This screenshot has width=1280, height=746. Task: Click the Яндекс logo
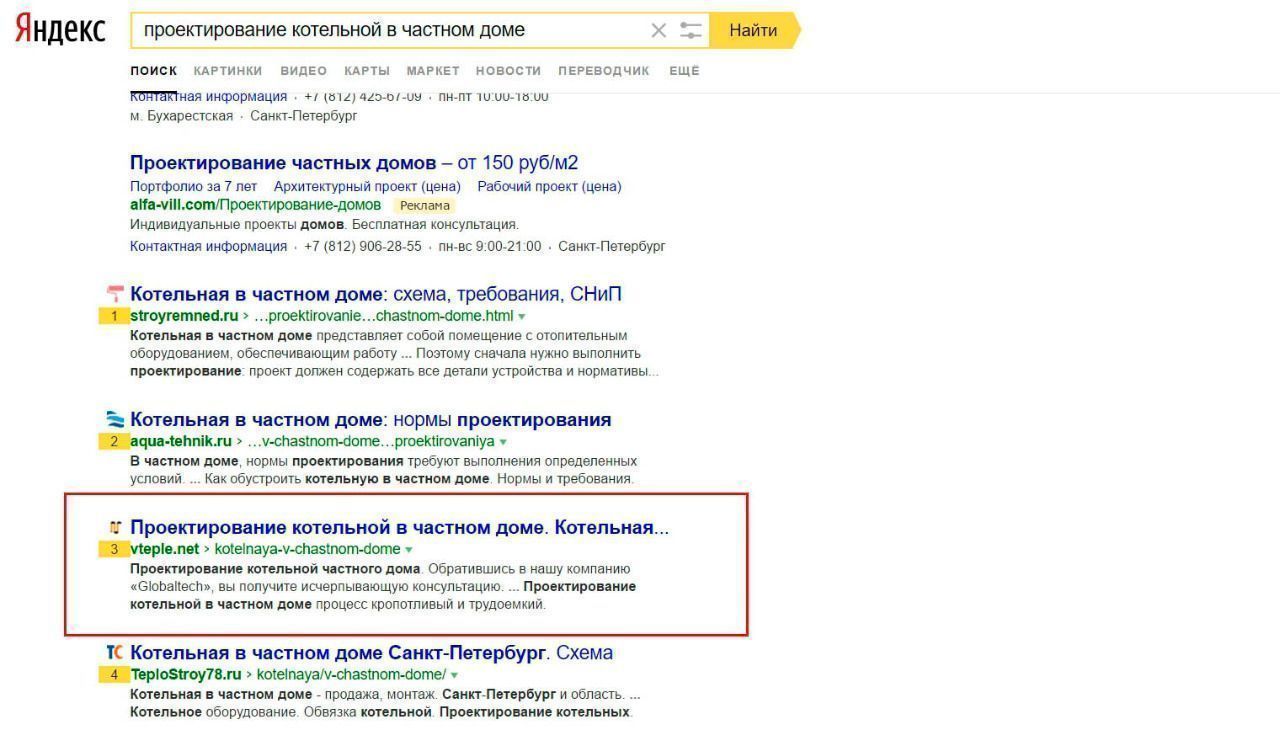point(60,30)
